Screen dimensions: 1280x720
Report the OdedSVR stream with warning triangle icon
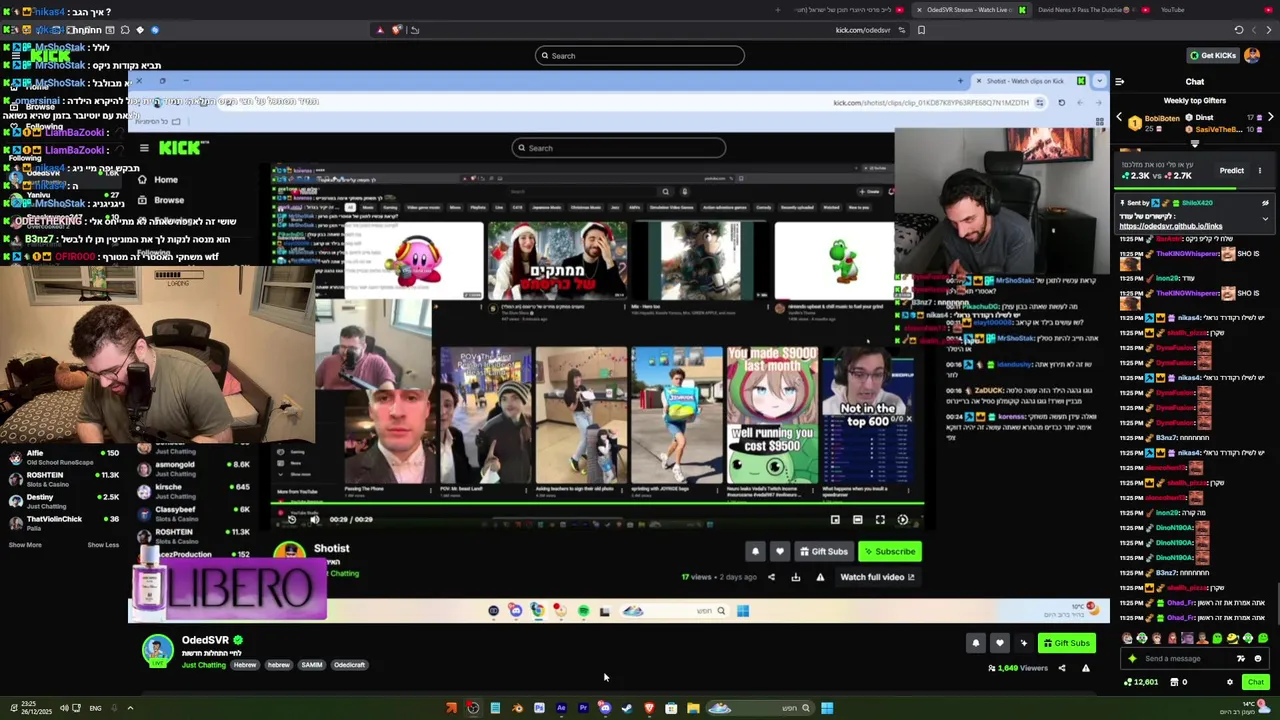(1086, 668)
